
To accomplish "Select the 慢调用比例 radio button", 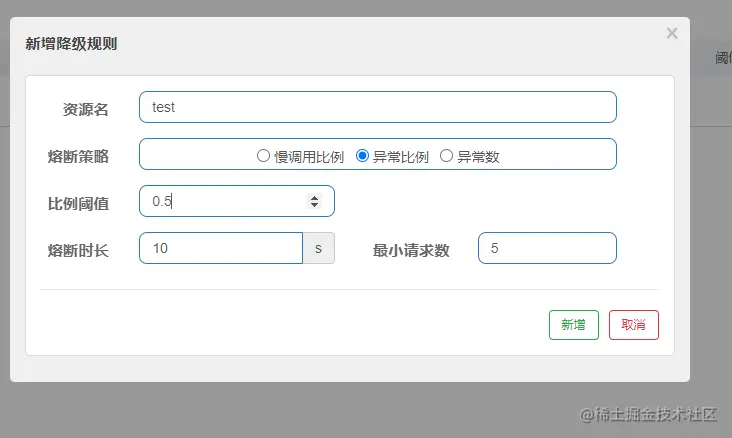I will 263,155.
